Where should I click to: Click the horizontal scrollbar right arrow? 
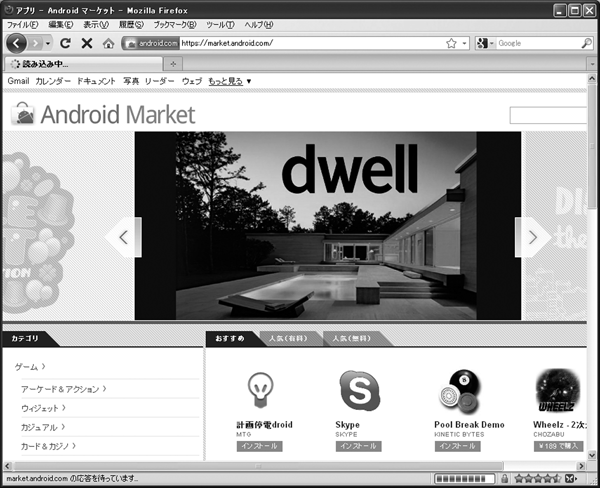(x=582, y=466)
